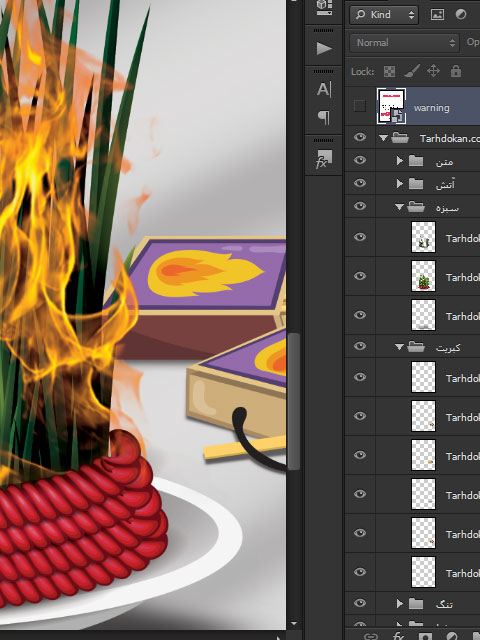
Task: Click the lock all icon
Action: (456, 71)
